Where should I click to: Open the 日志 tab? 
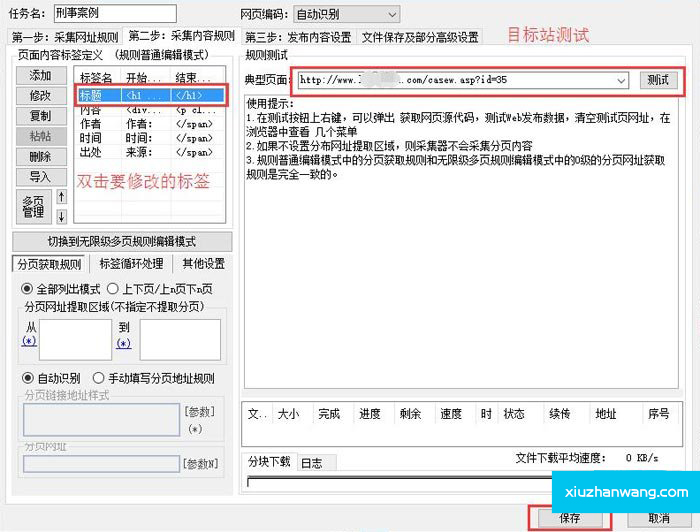click(x=312, y=462)
